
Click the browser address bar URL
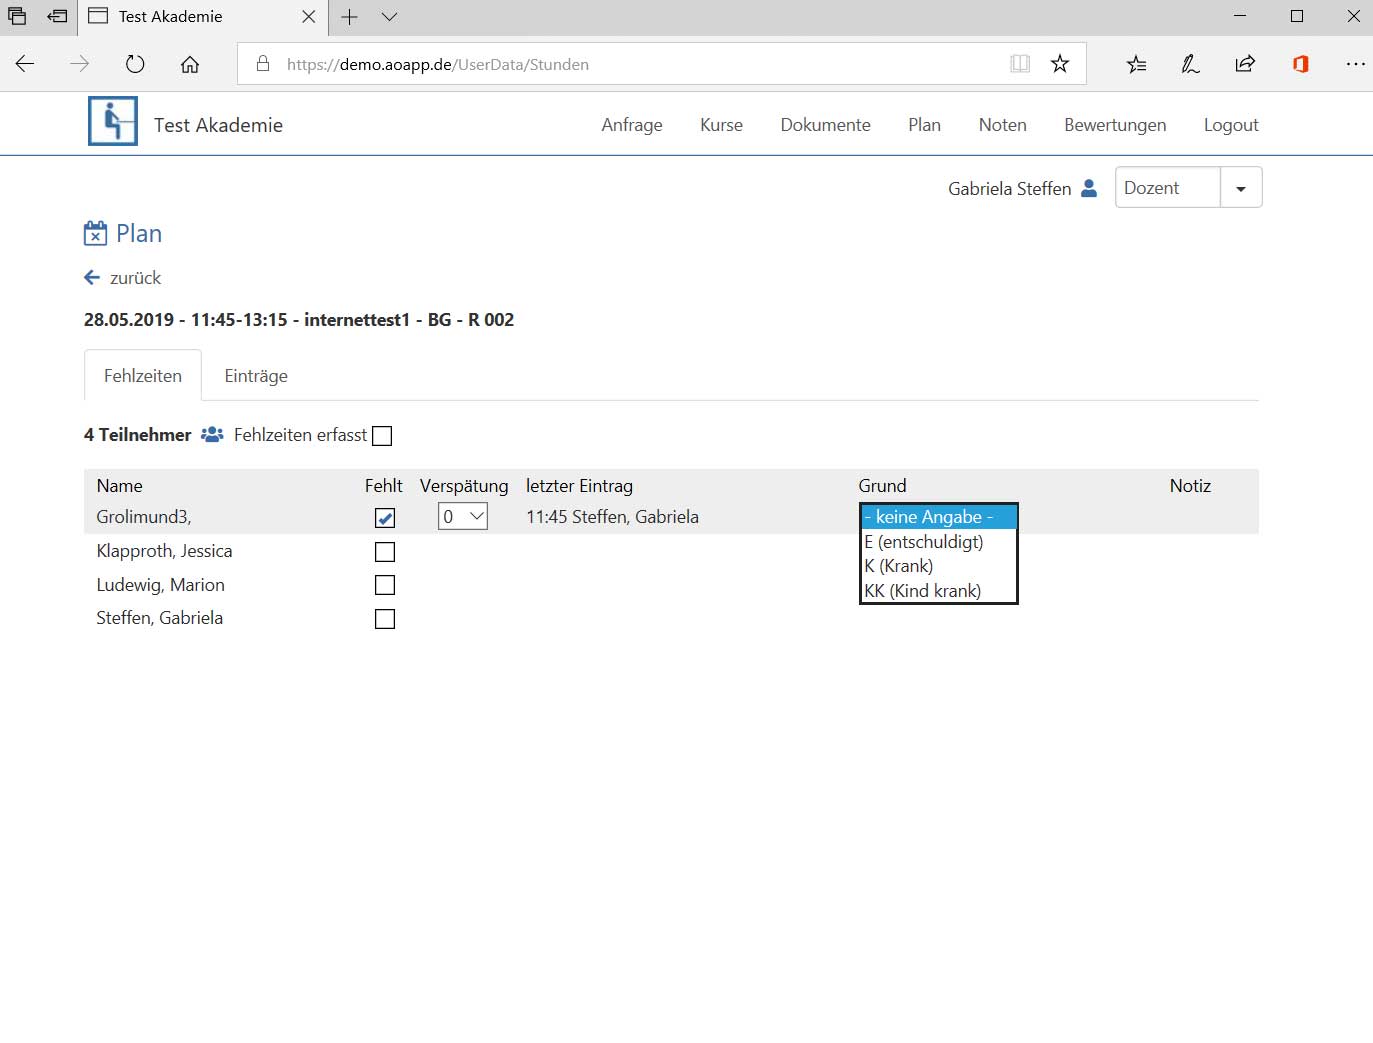point(438,64)
